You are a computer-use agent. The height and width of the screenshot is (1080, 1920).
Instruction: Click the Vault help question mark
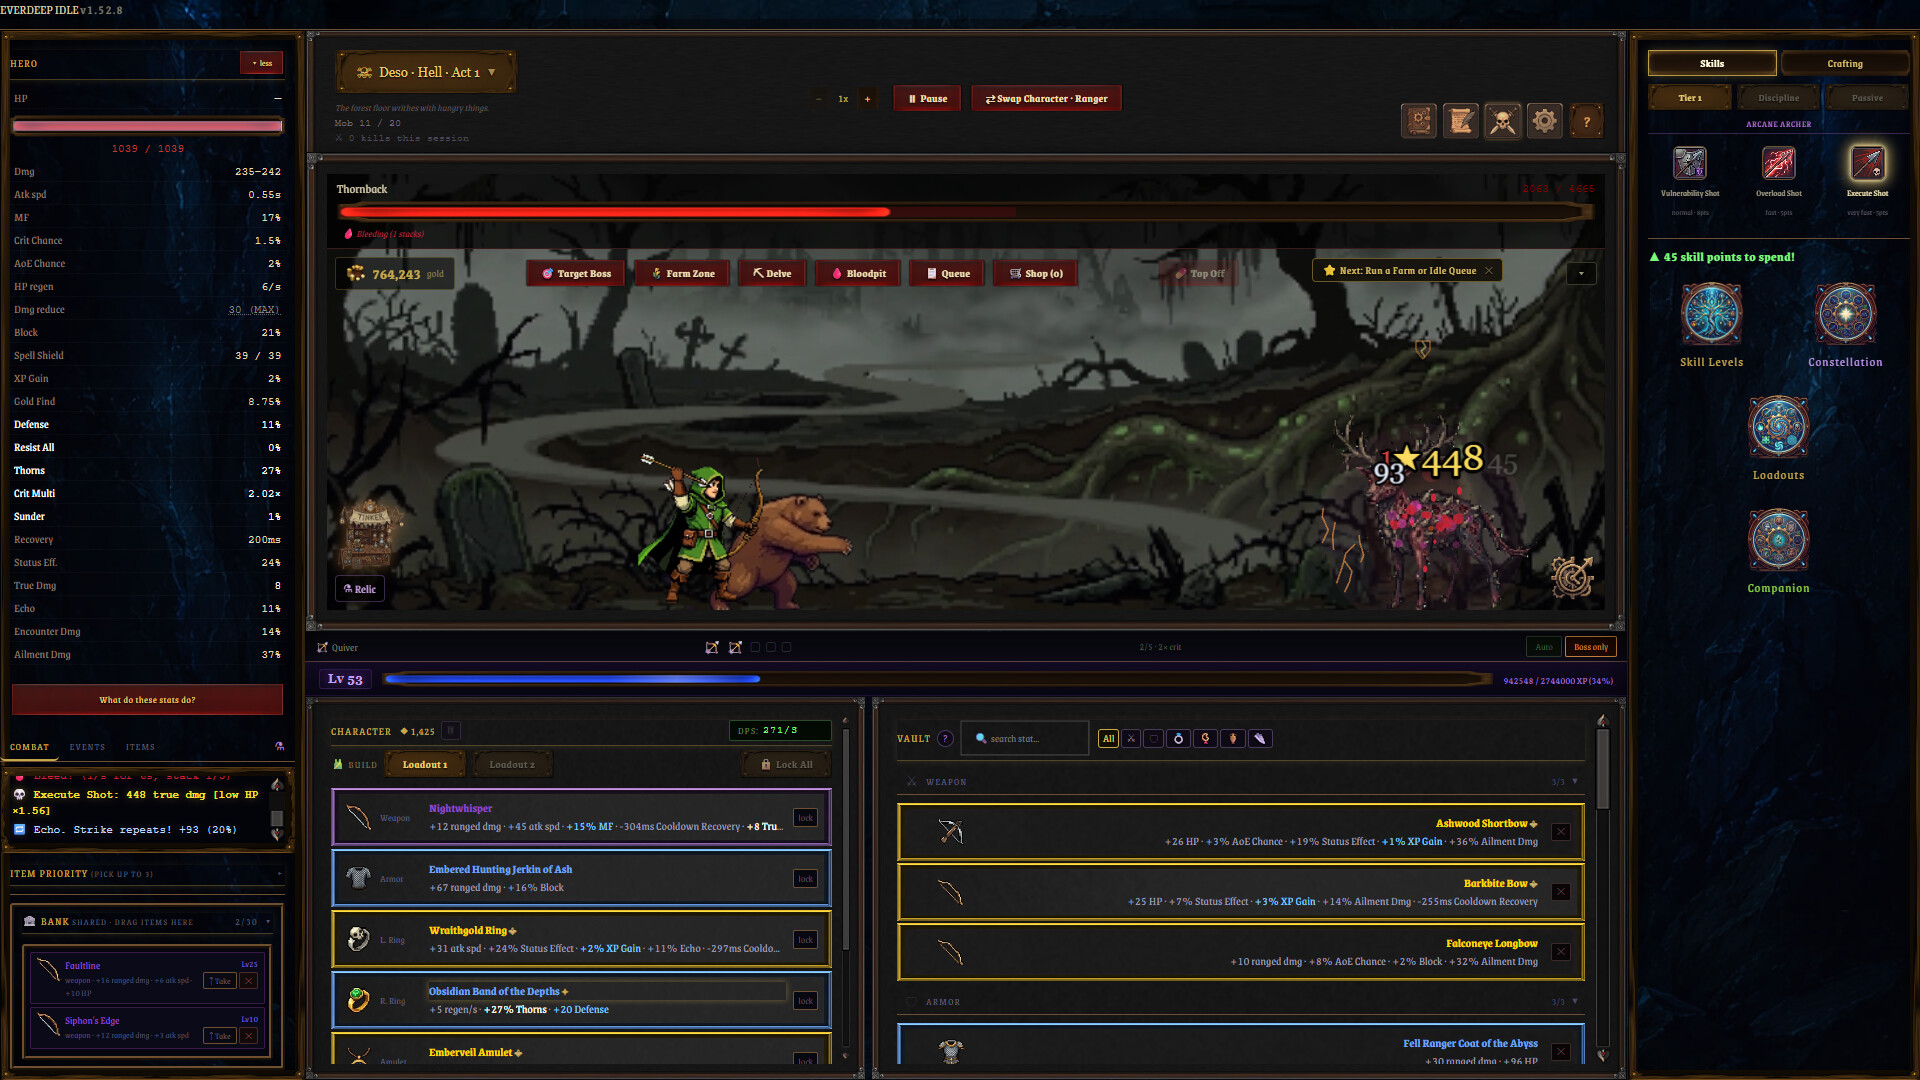(945, 739)
